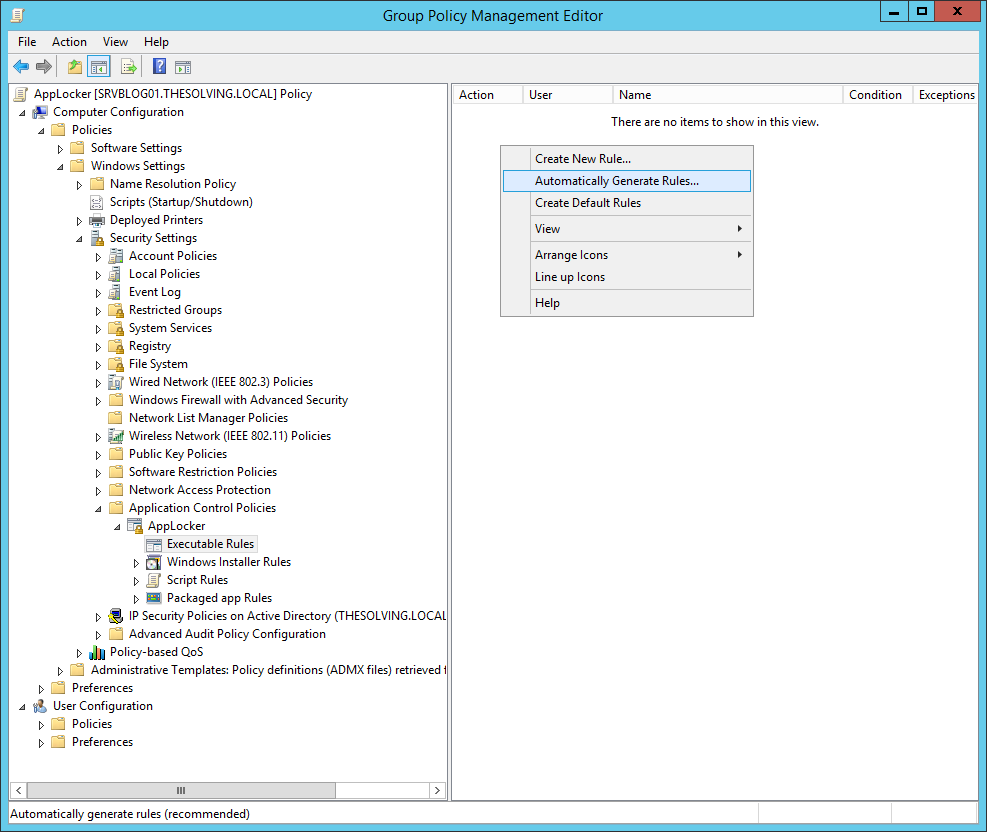Click the Packaged app Rules icon
Viewport: 987px width, 832px height.
click(x=154, y=598)
